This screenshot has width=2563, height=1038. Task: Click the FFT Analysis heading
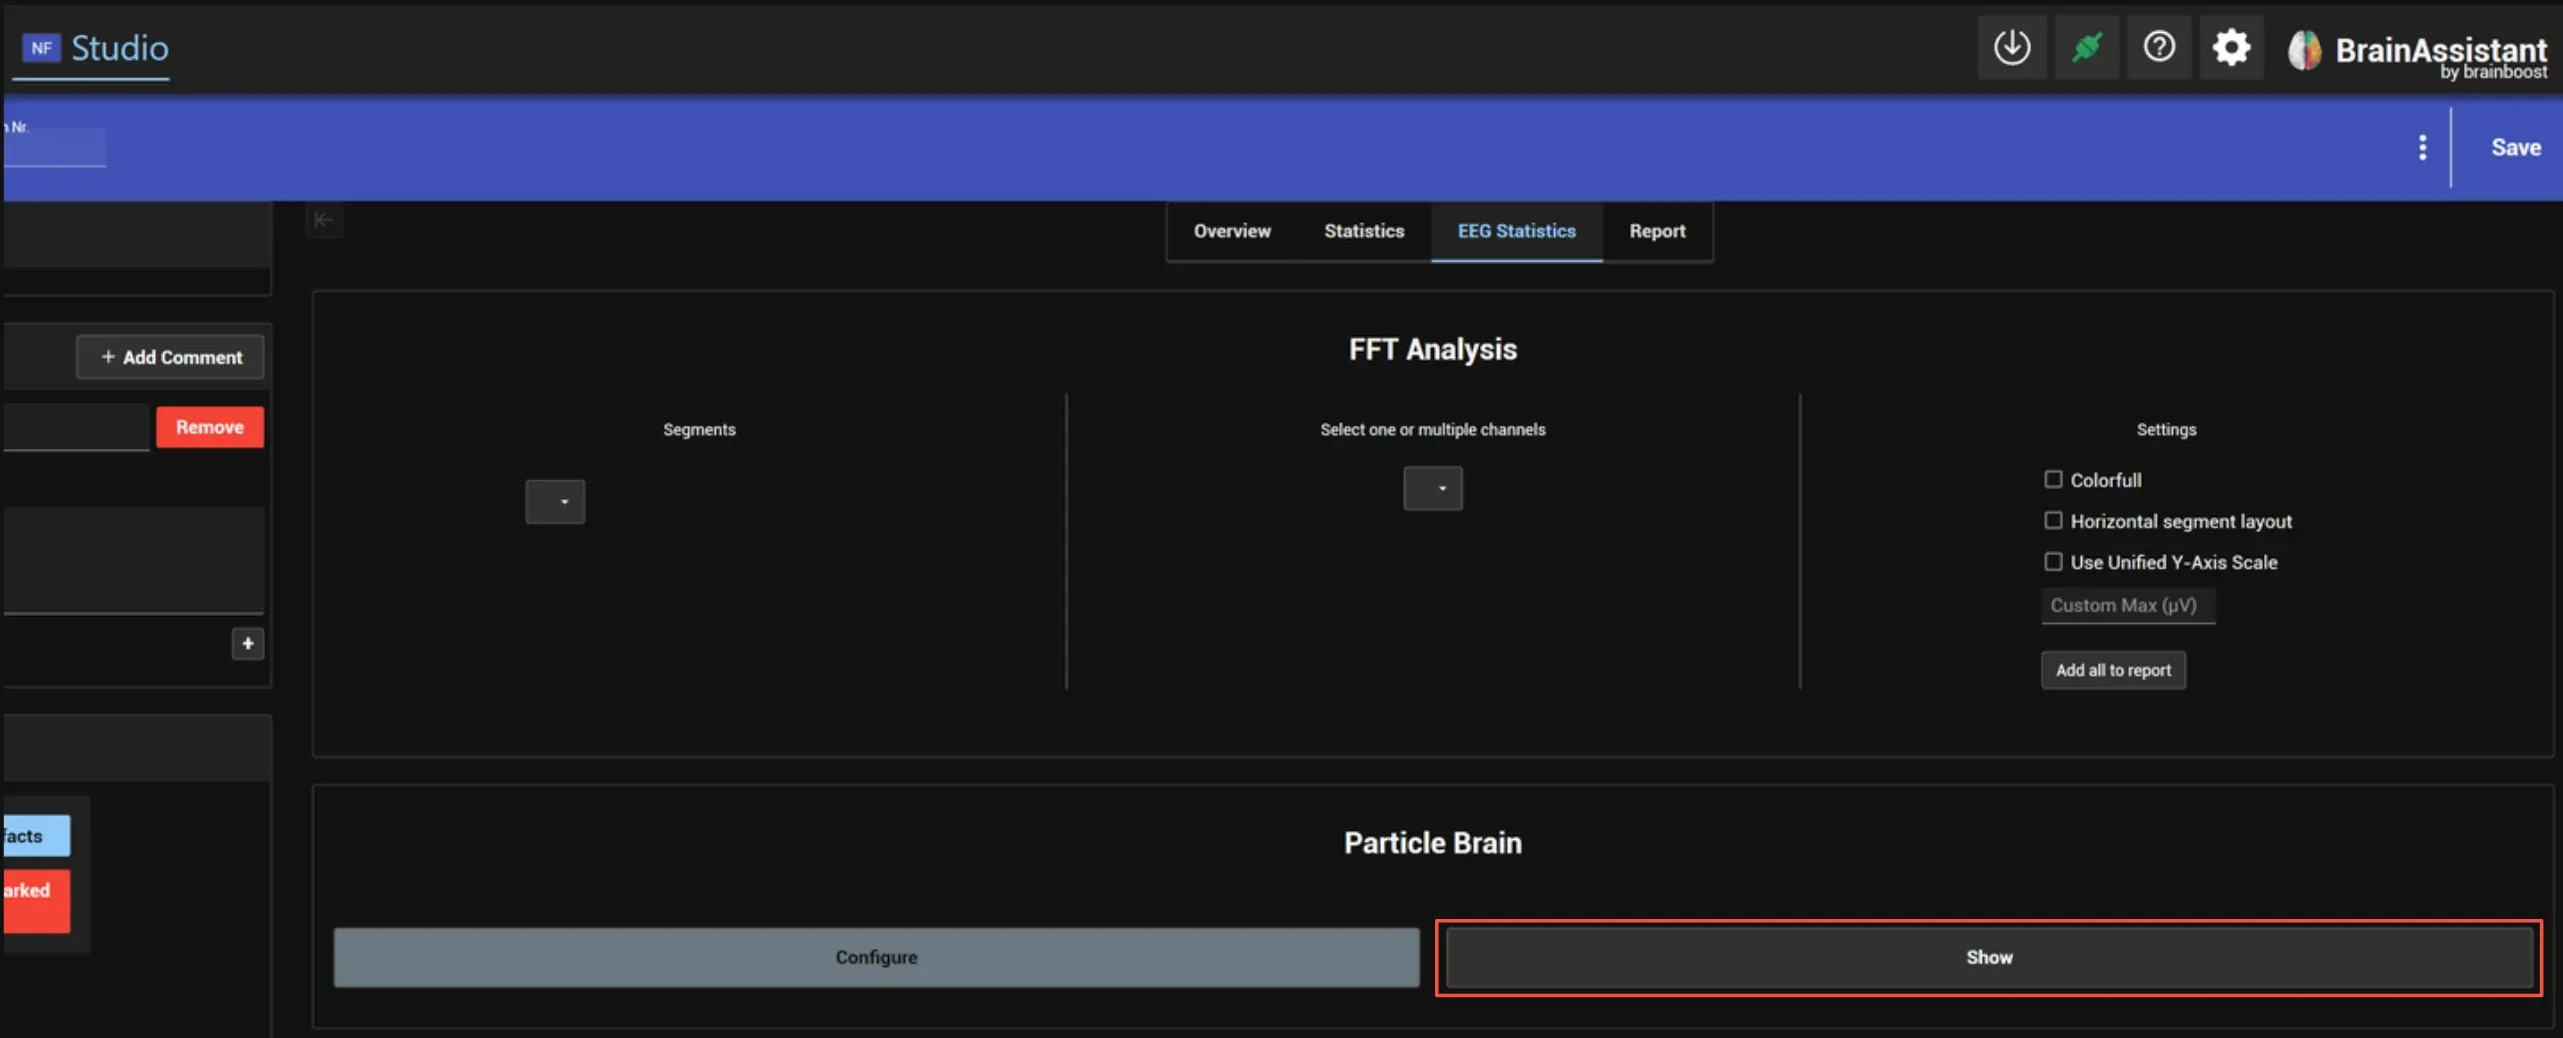click(1432, 349)
